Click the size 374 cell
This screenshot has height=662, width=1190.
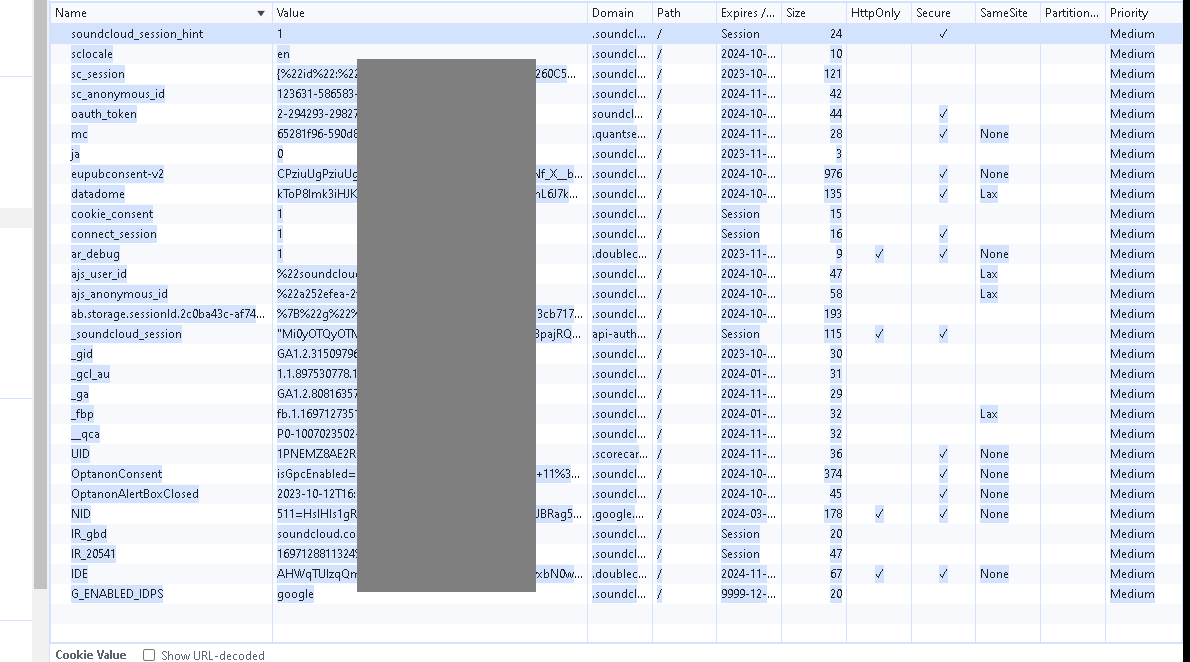pos(833,474)
